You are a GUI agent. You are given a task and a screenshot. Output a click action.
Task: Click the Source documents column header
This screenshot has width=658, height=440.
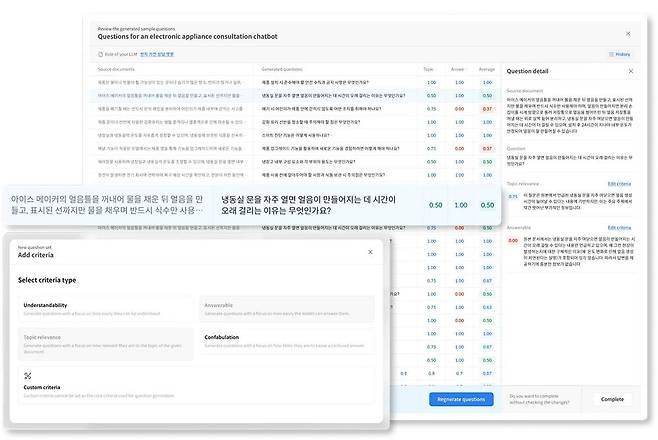coord(116,69)
